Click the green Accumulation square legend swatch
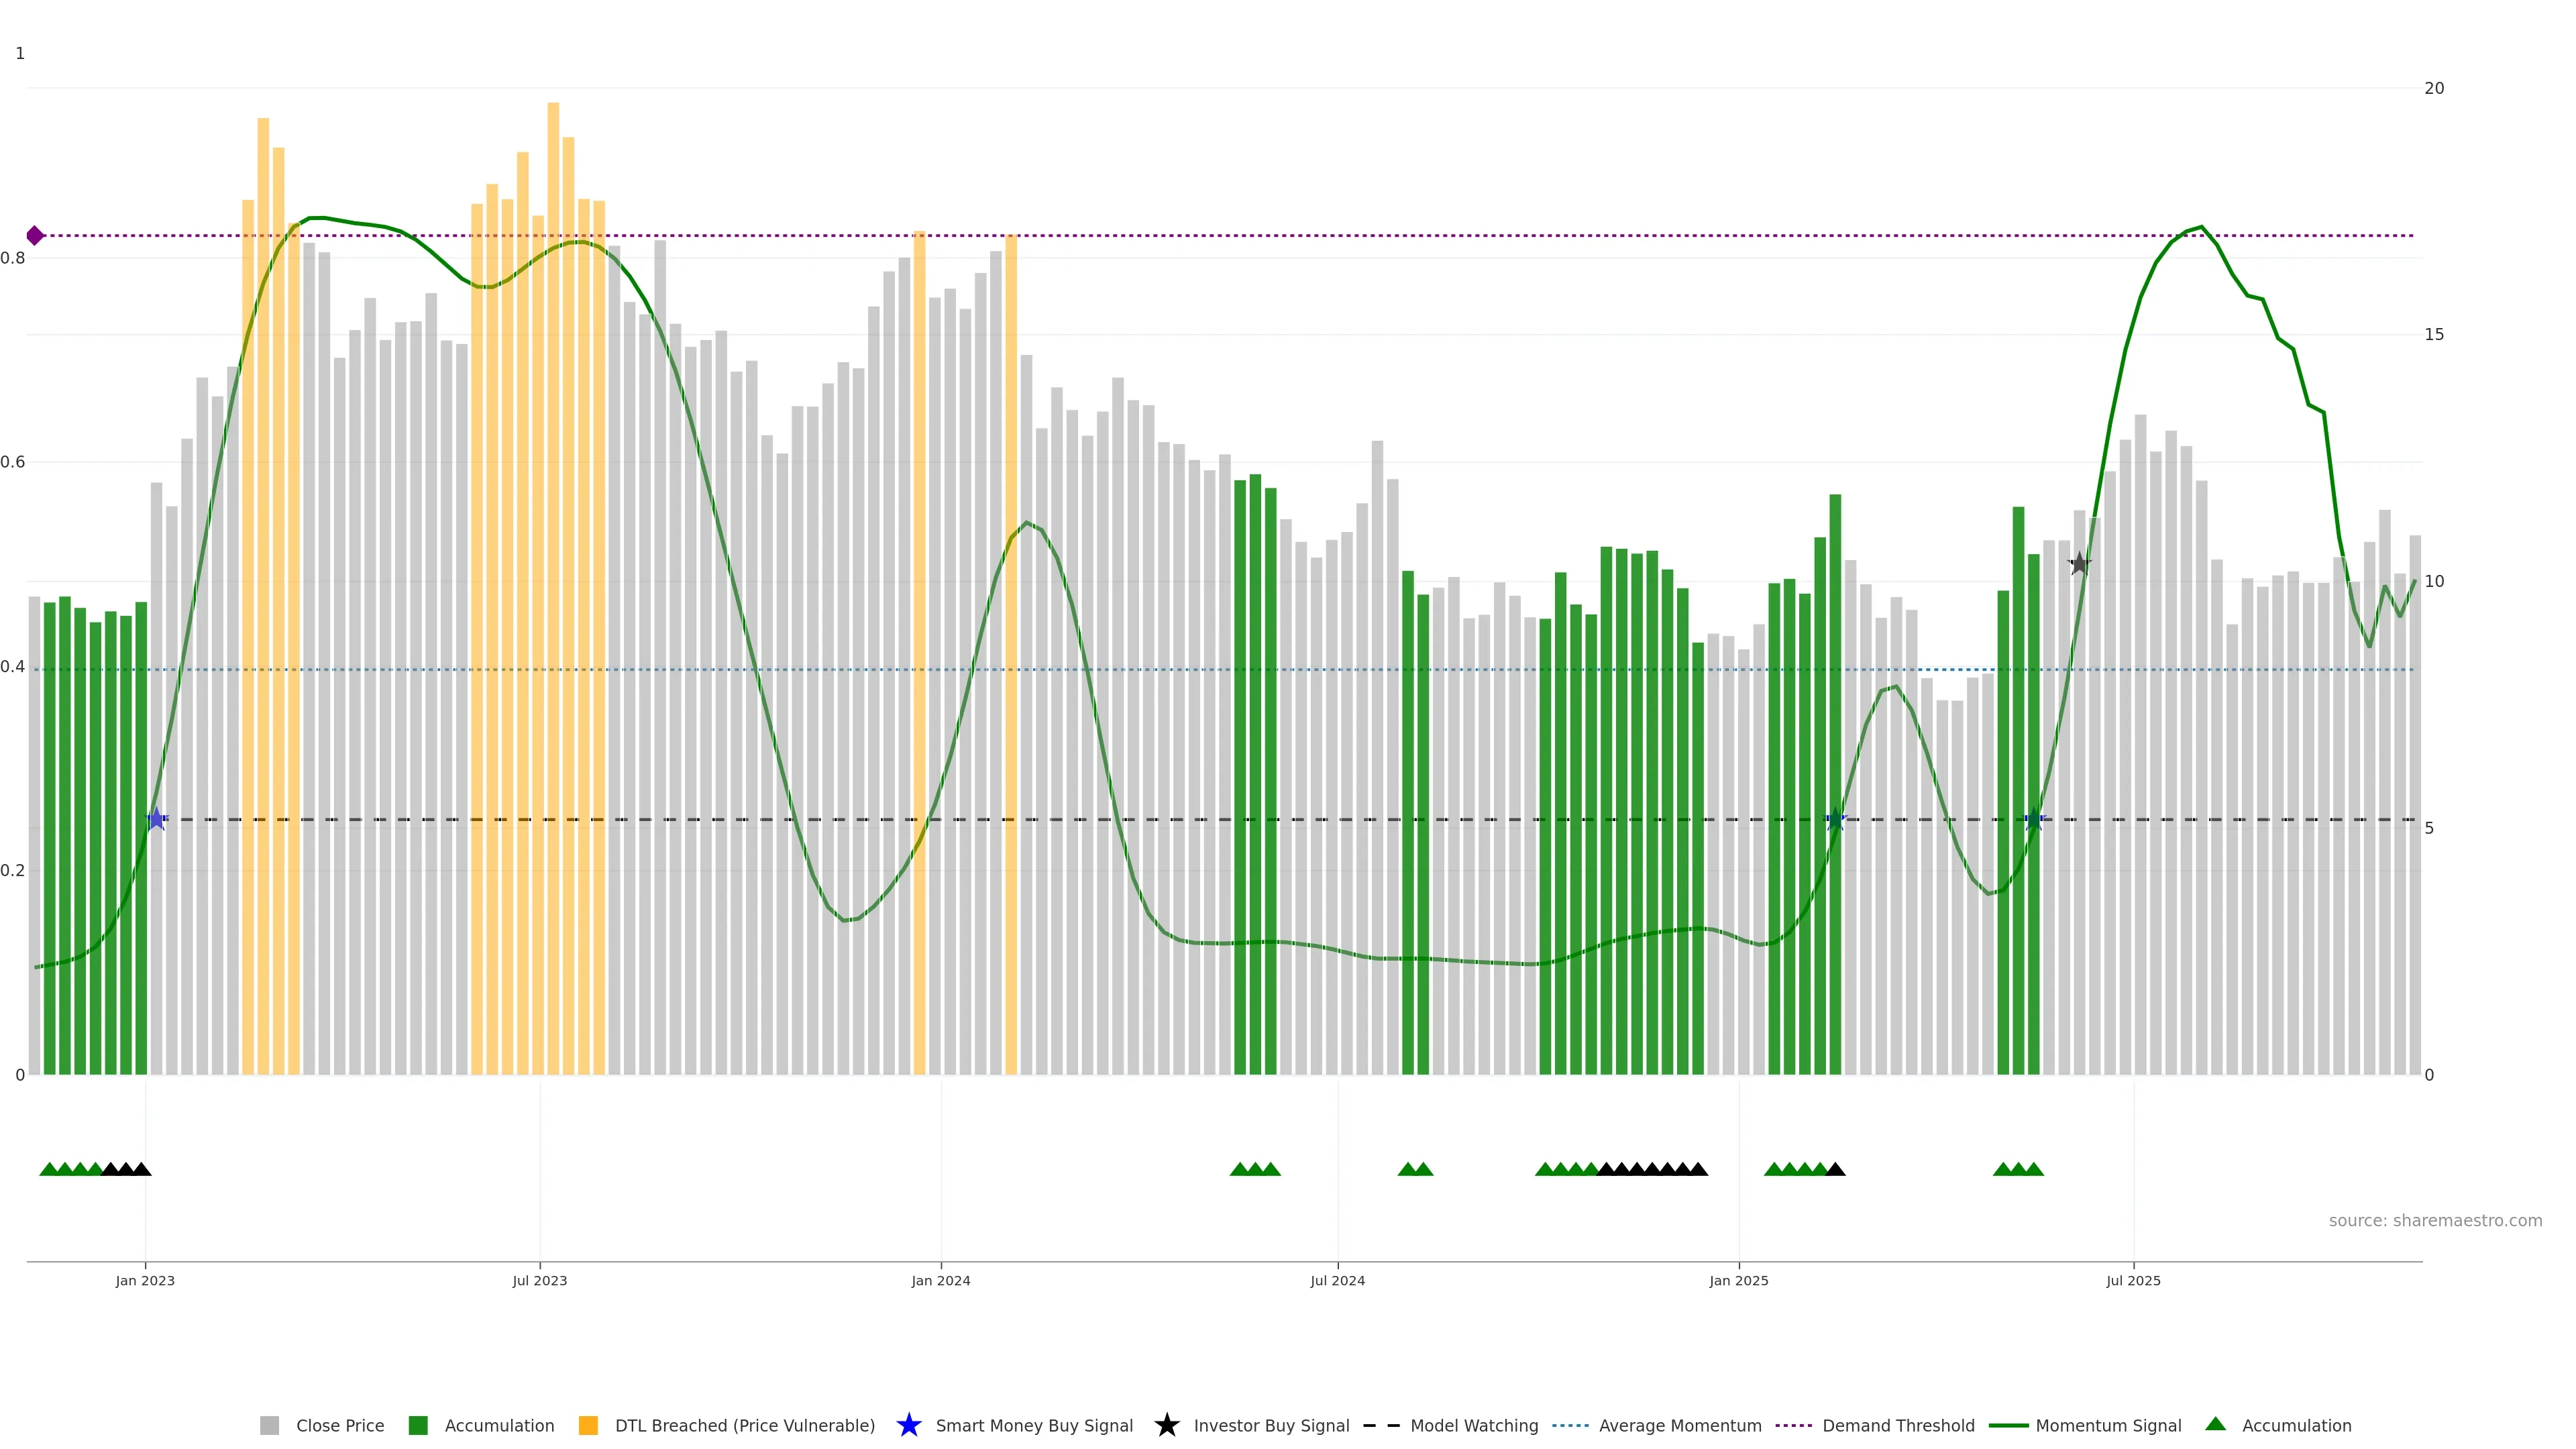This screenshot has width=2576, height=1449. pyautogui.click(x=418, y=1425)
